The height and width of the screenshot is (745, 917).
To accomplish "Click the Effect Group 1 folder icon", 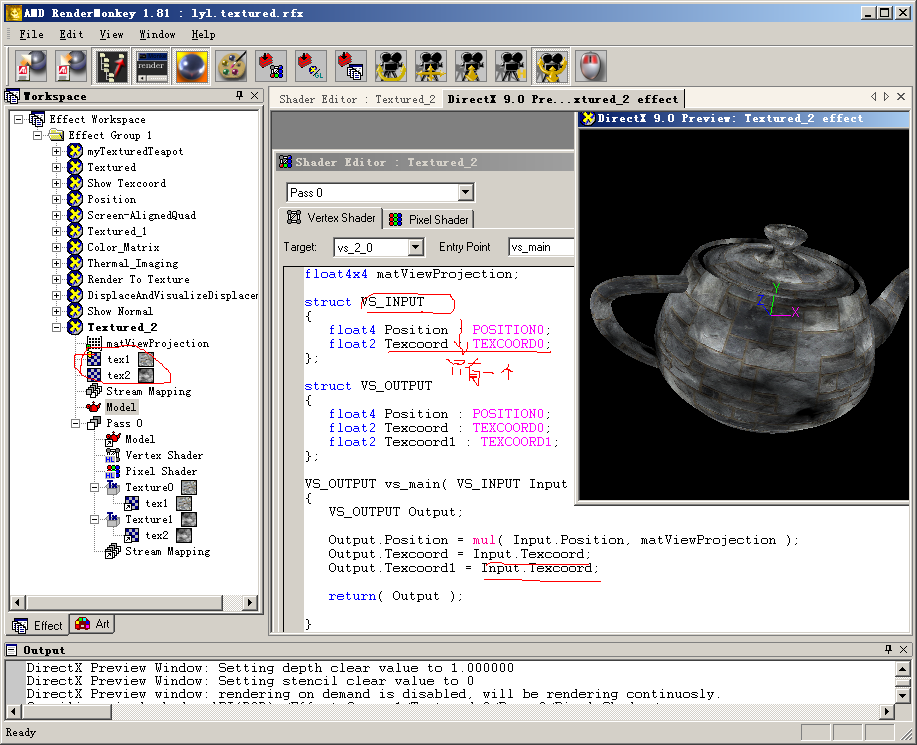I will tap(56, 135).
